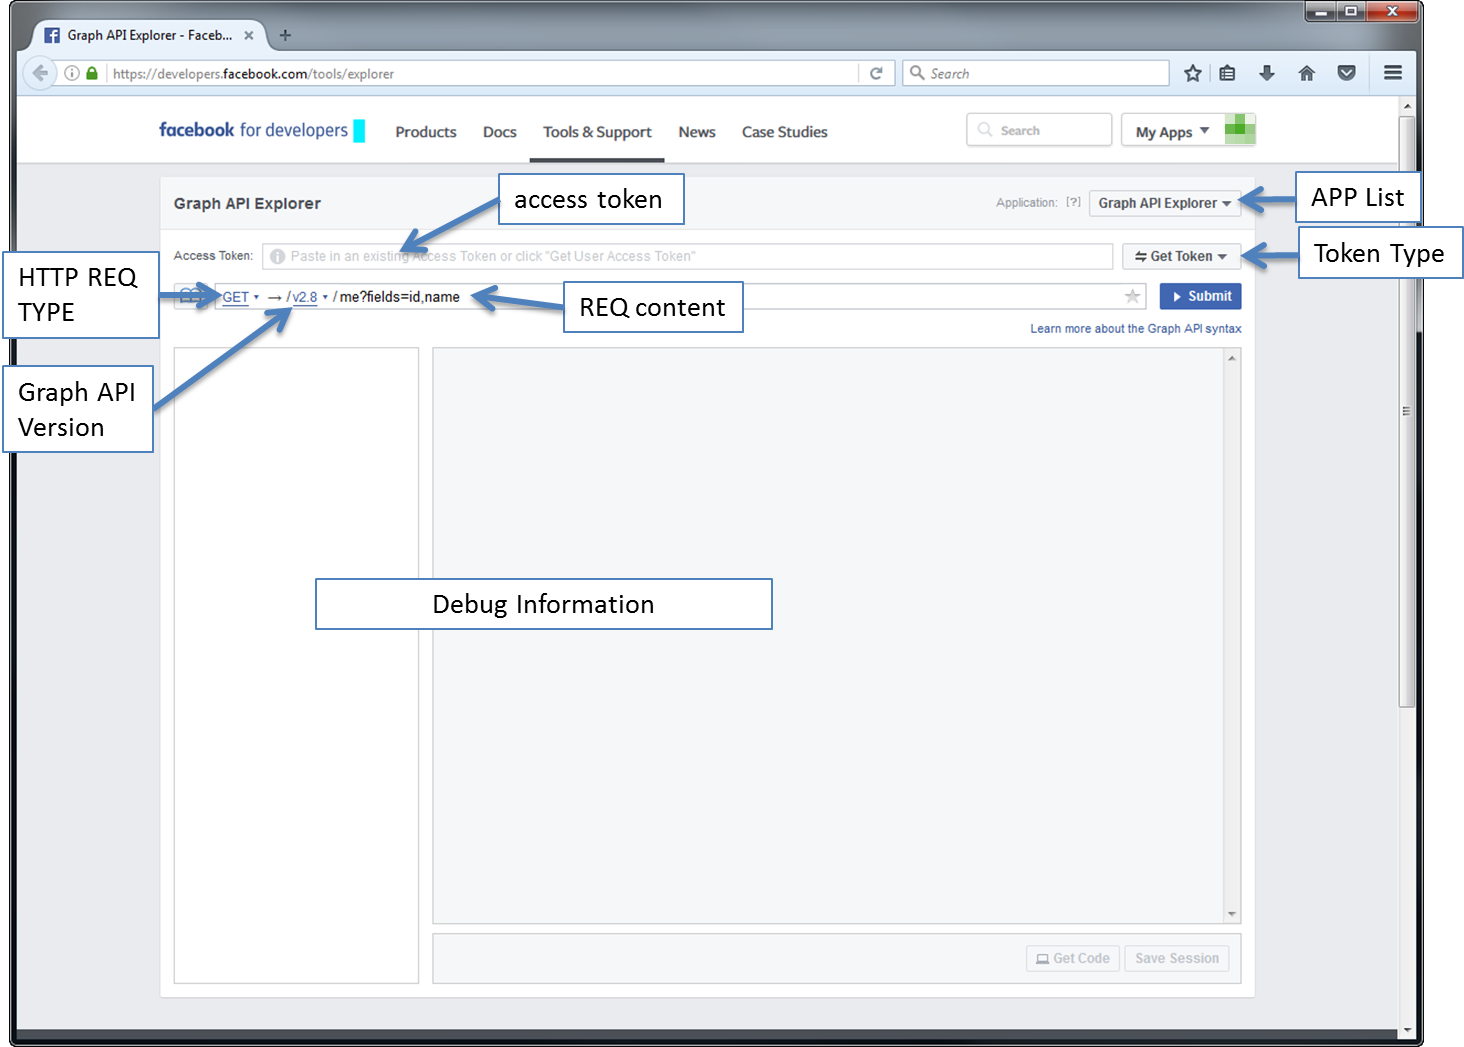
Task: Click the response panel scroll up arrow
Action: pyautogui.click(x=1232, y=358)
